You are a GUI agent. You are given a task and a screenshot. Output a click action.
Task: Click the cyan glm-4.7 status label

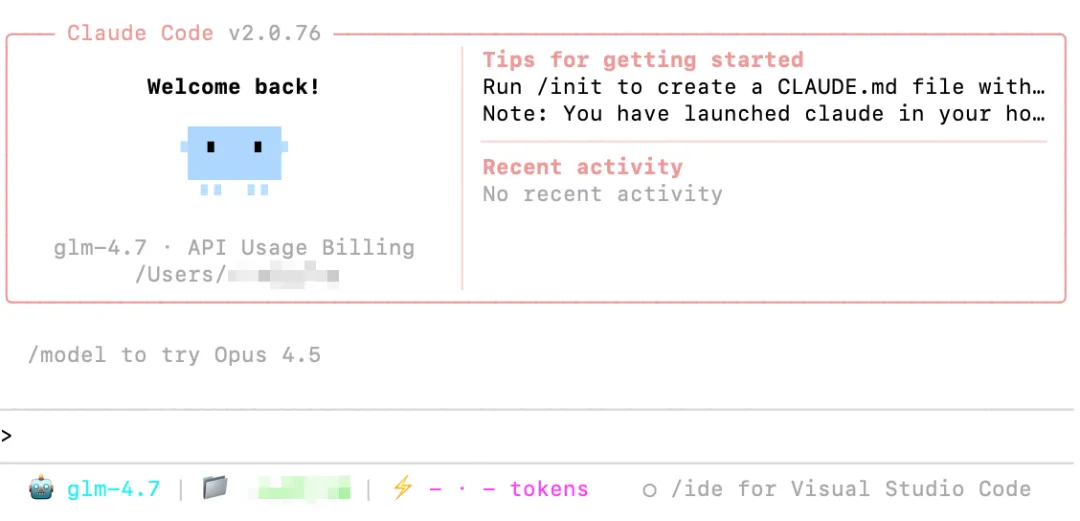click(113, 489)
